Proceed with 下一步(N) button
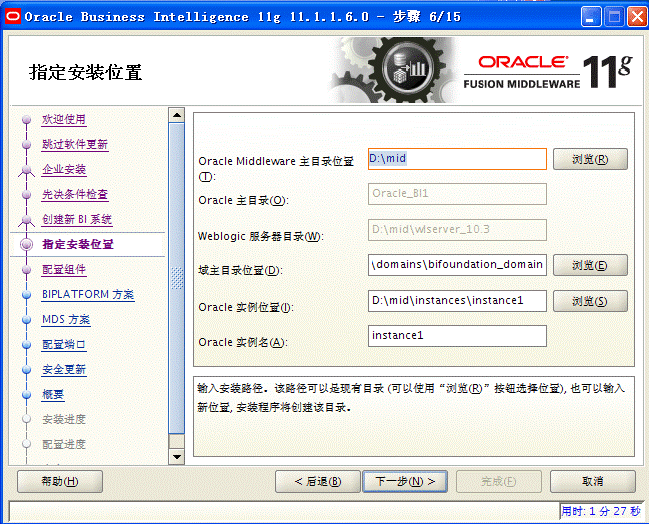 click(405, 481)
